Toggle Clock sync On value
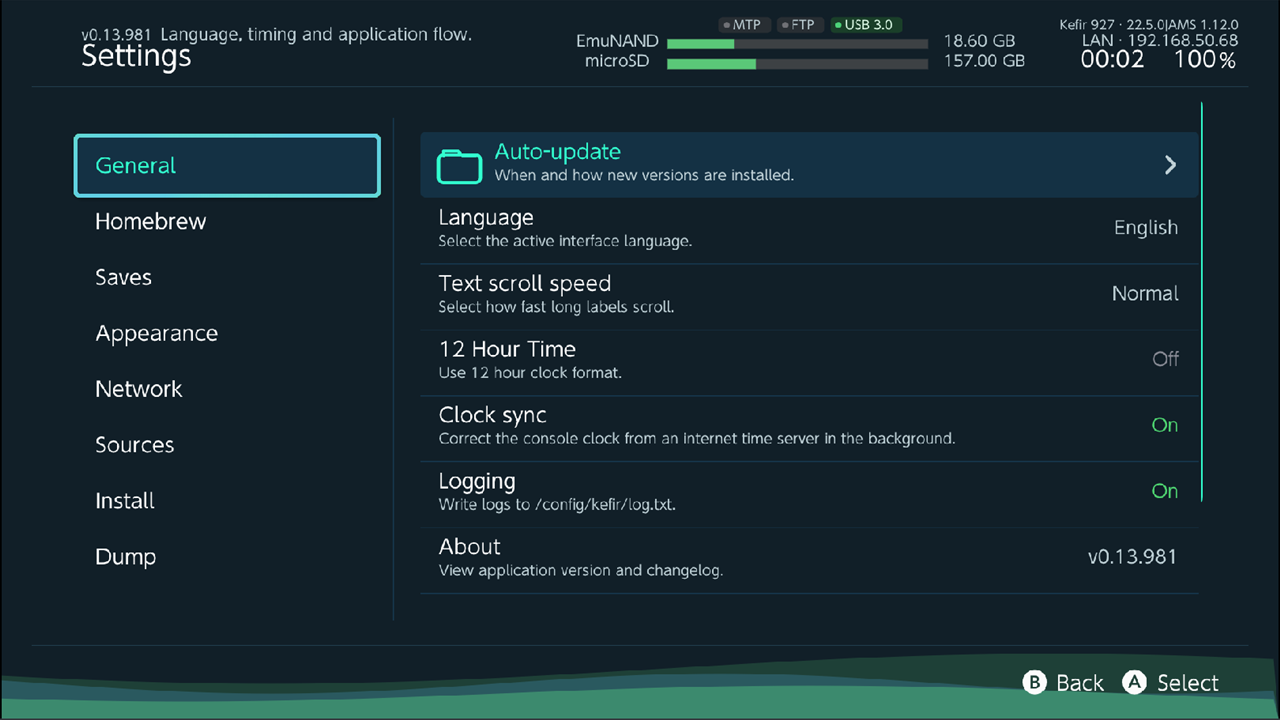This screenshot has width=1280, height=720. click(1165, 425)
